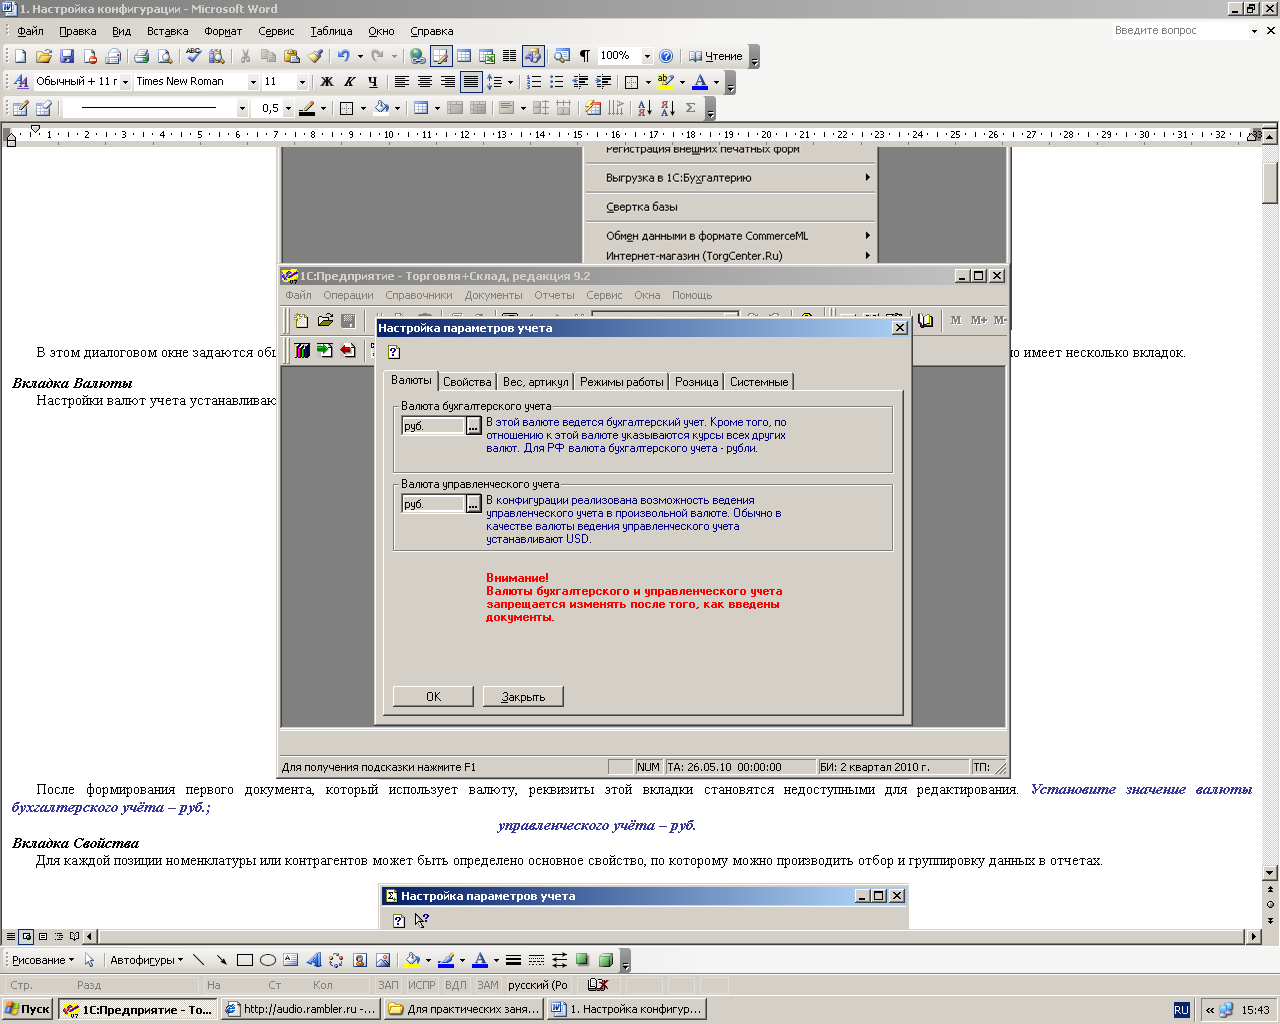Open the Times New Roman font dropdown
The height and width of the screenshot is (1024, 1280).
click(254, 82)
